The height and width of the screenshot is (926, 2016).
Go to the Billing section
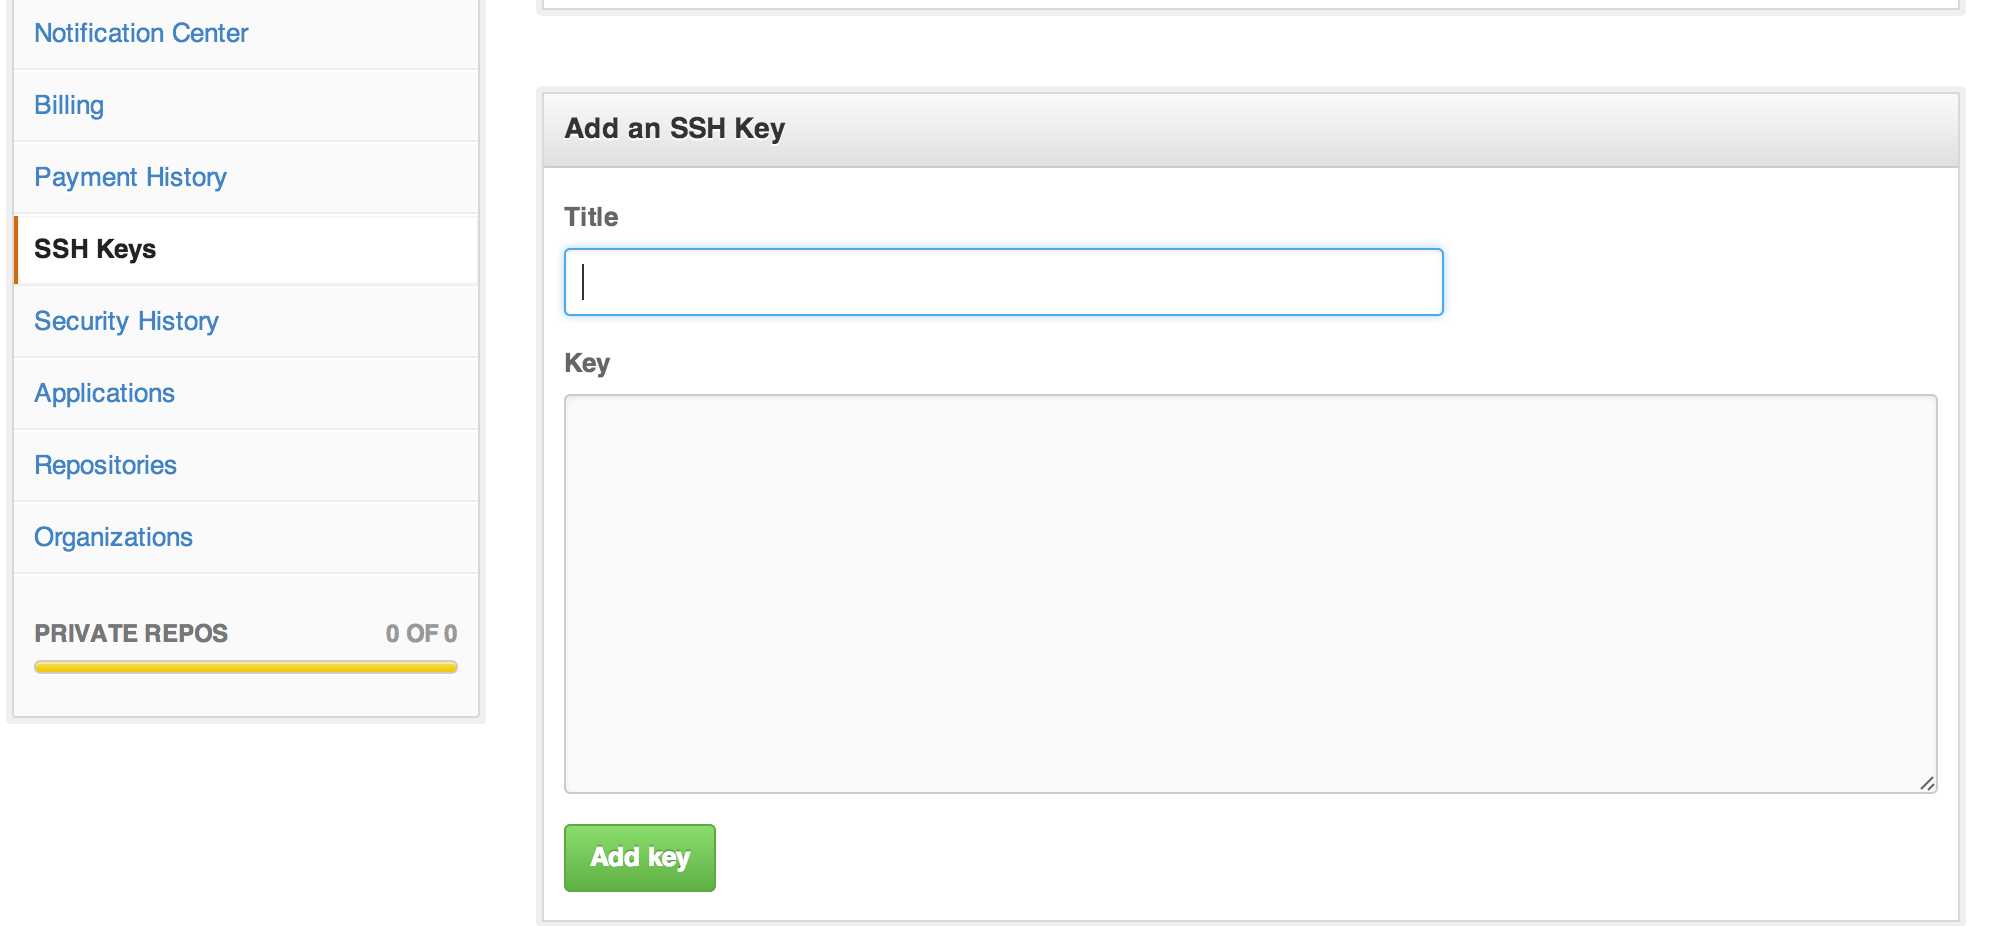tap(69, 105)
